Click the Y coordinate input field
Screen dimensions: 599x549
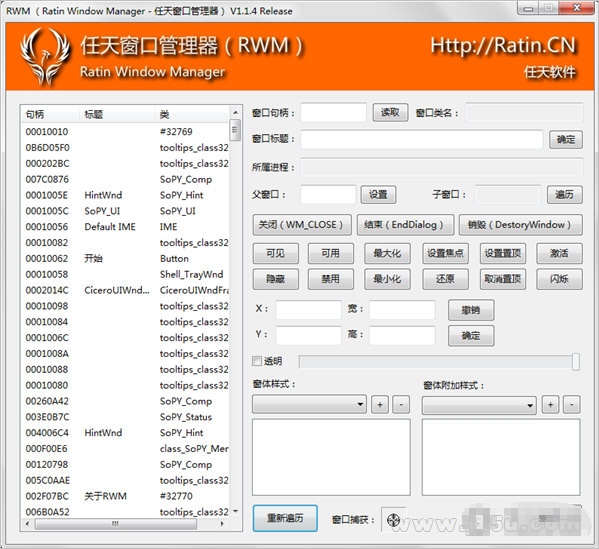(x=308, y=335)
